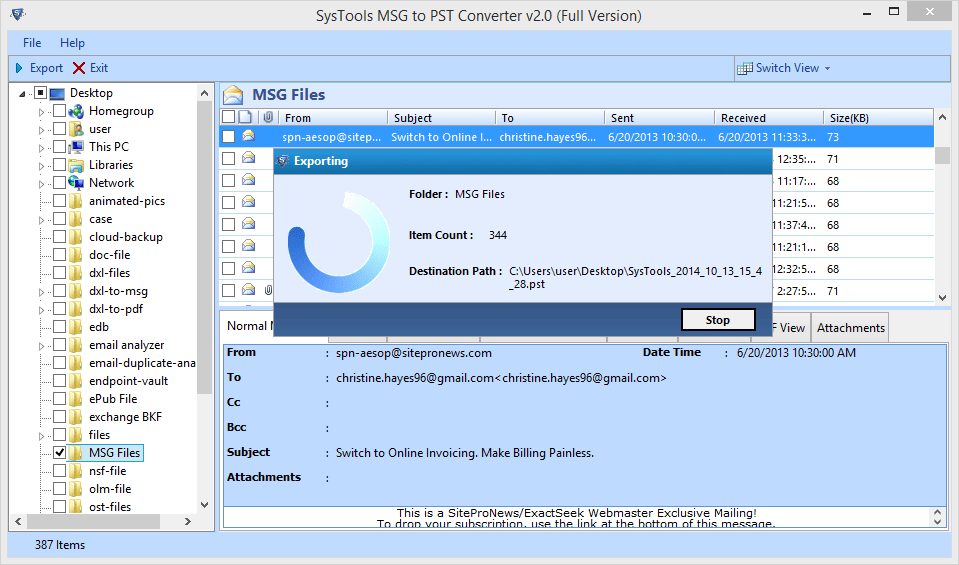The width and height of the screenshot is (959, 565).
Task: Click the ePub File folder icon
Action: [x=76, y=399]
